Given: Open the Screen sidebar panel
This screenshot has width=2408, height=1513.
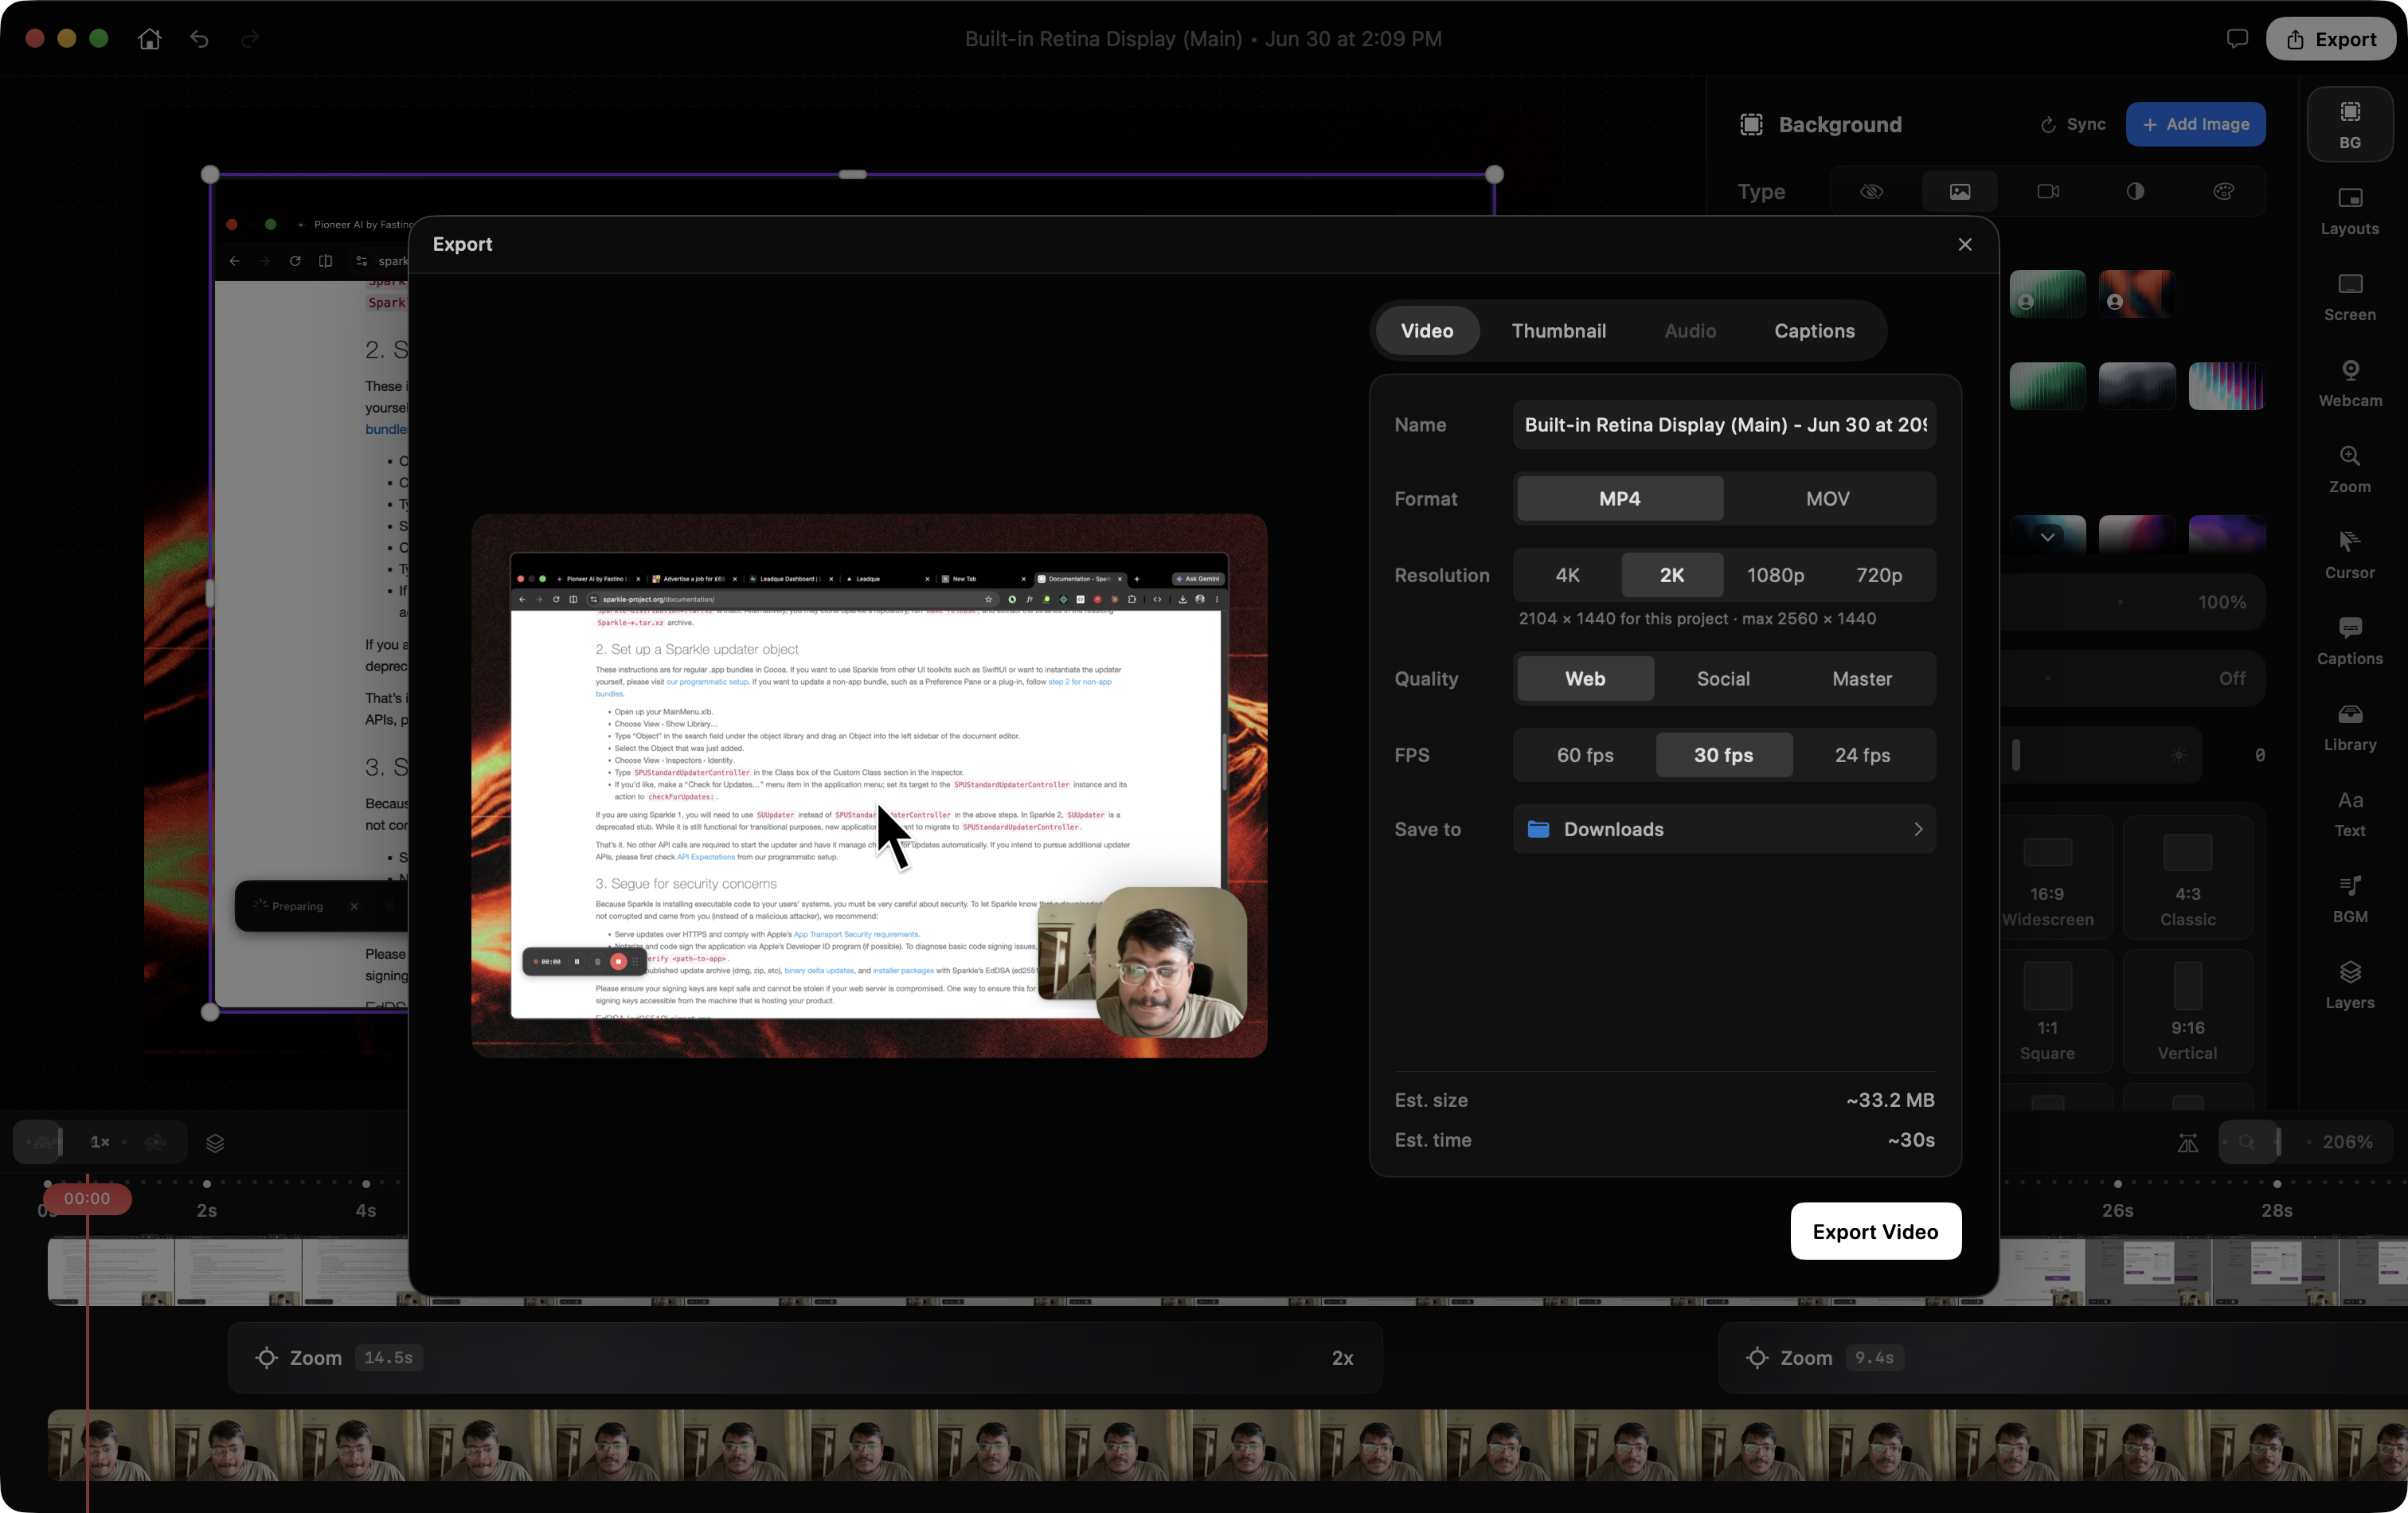Looking at the screenshot, I should [x=2349, y=297].
